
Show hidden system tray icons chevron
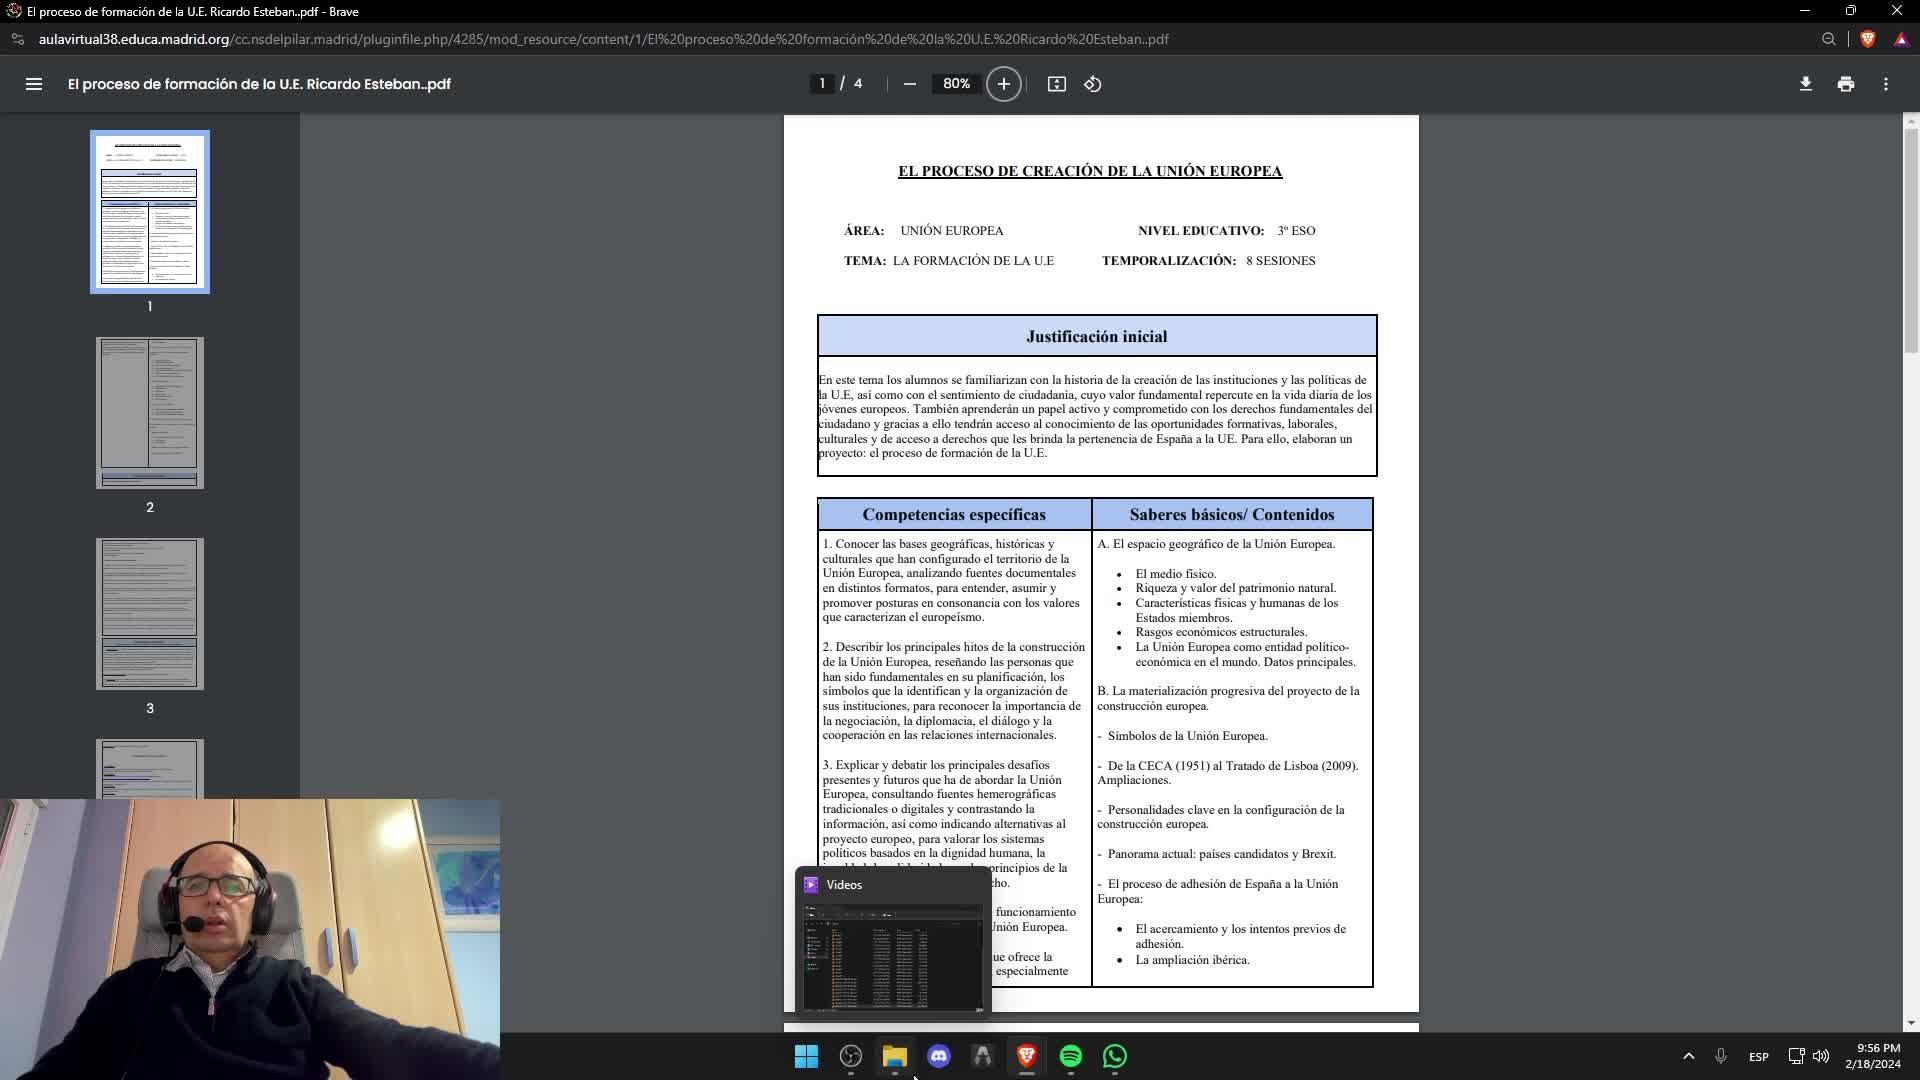1688,1056
